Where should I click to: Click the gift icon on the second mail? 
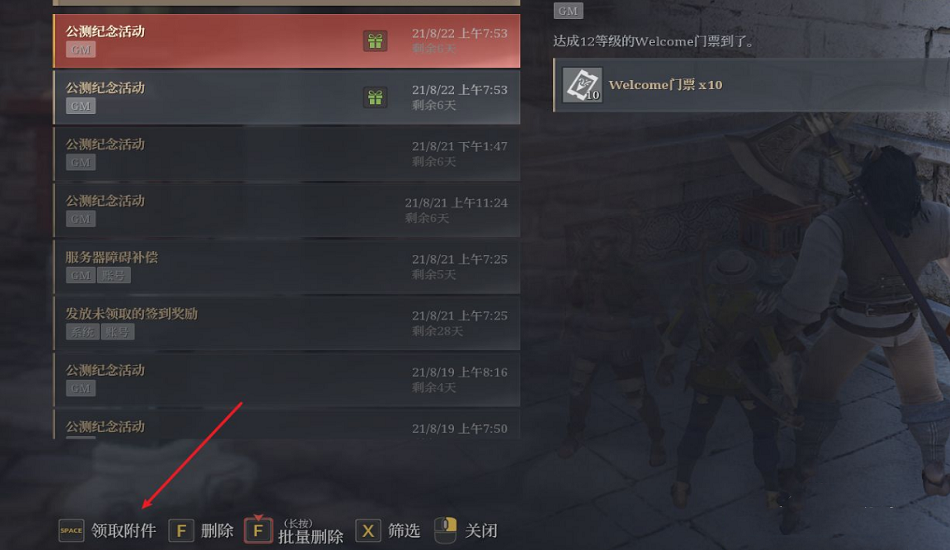pos(375,98)
